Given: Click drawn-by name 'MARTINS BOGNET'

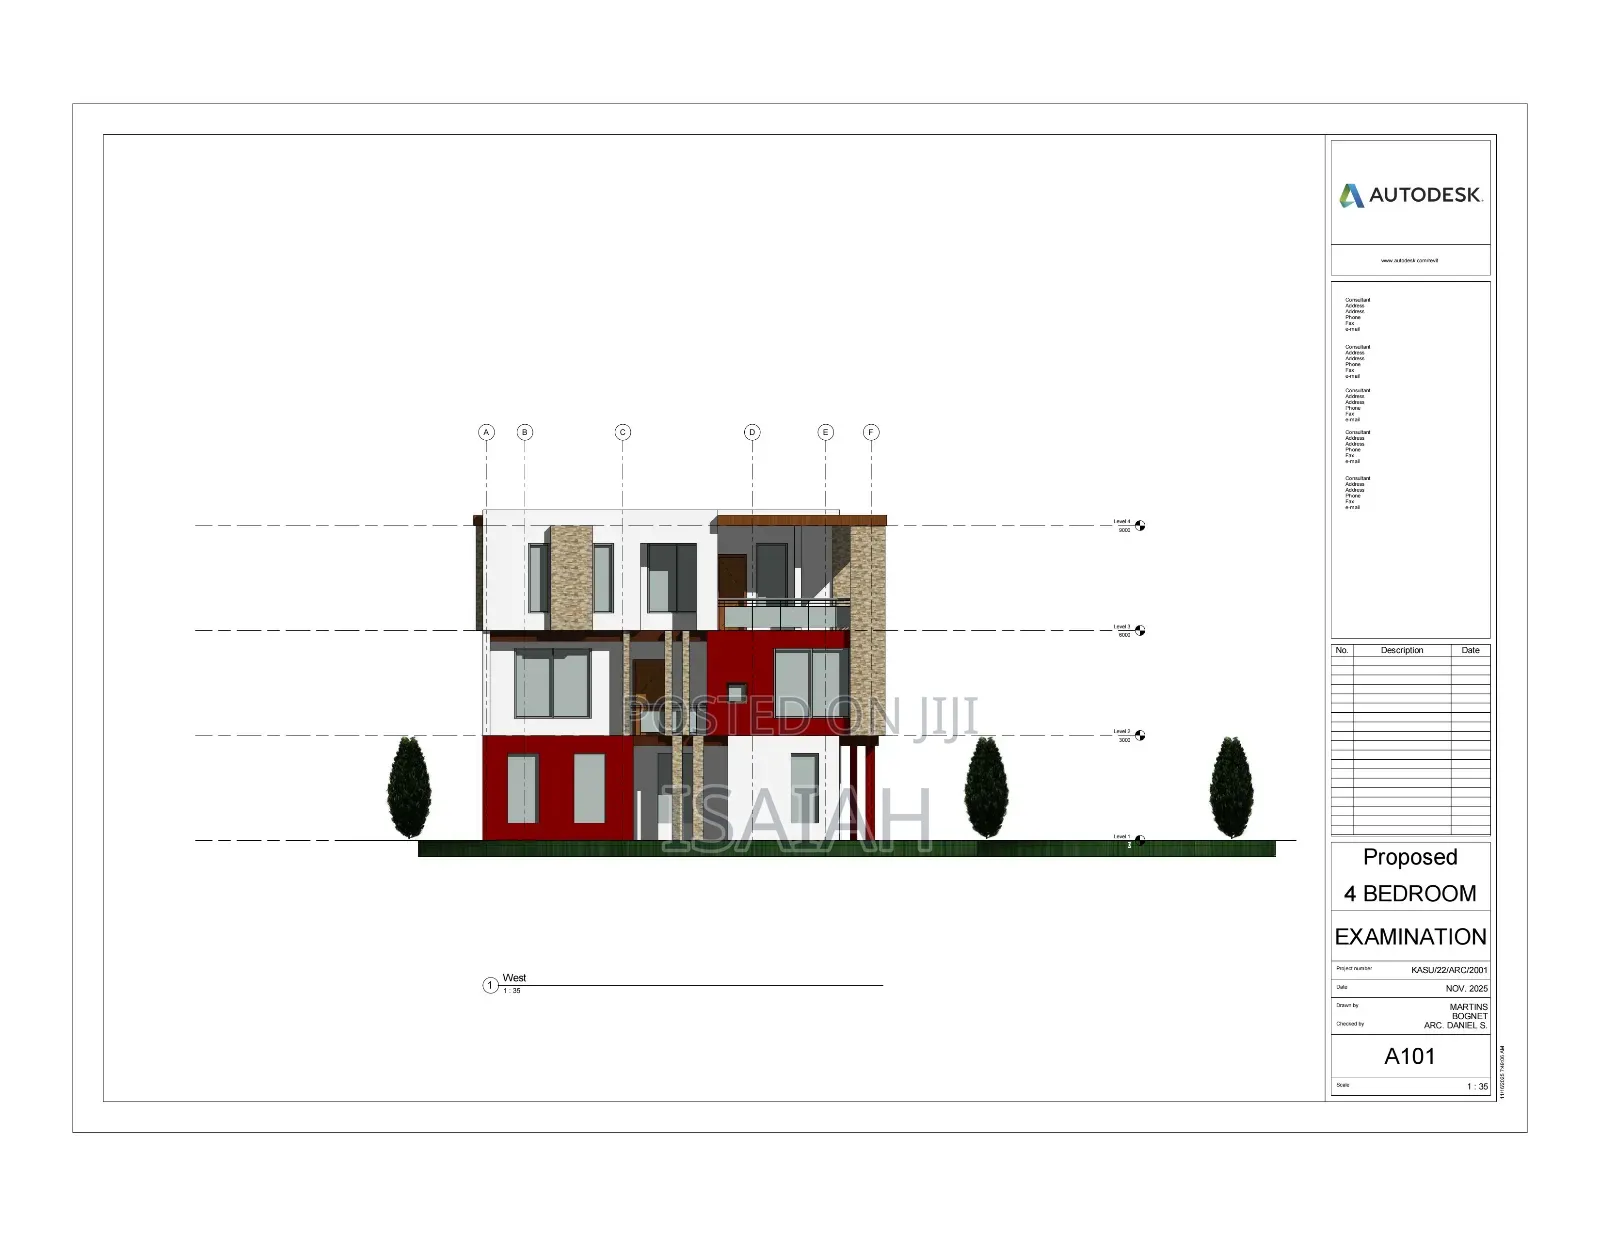Looking at the screenshot, I should [x=1468, y=1012].
